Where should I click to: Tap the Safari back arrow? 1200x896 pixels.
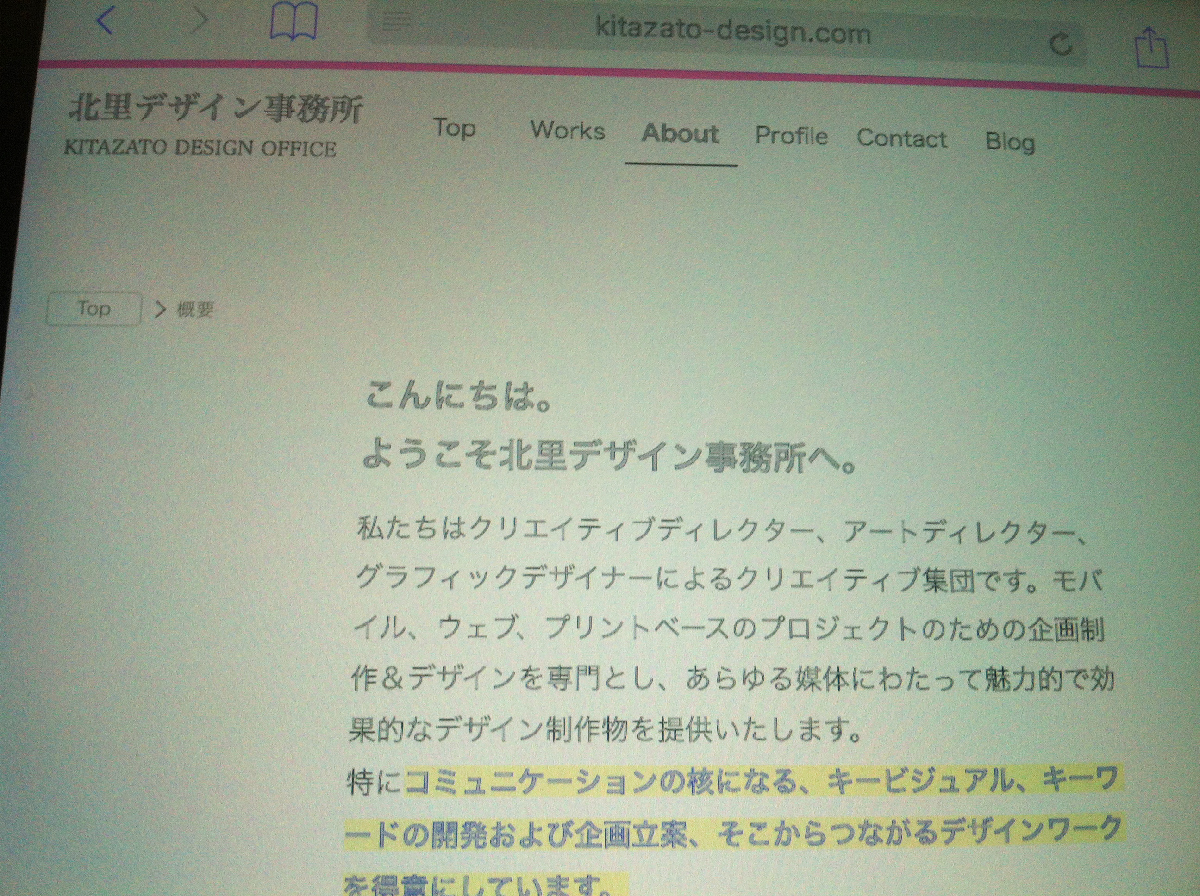coord(106,19)
